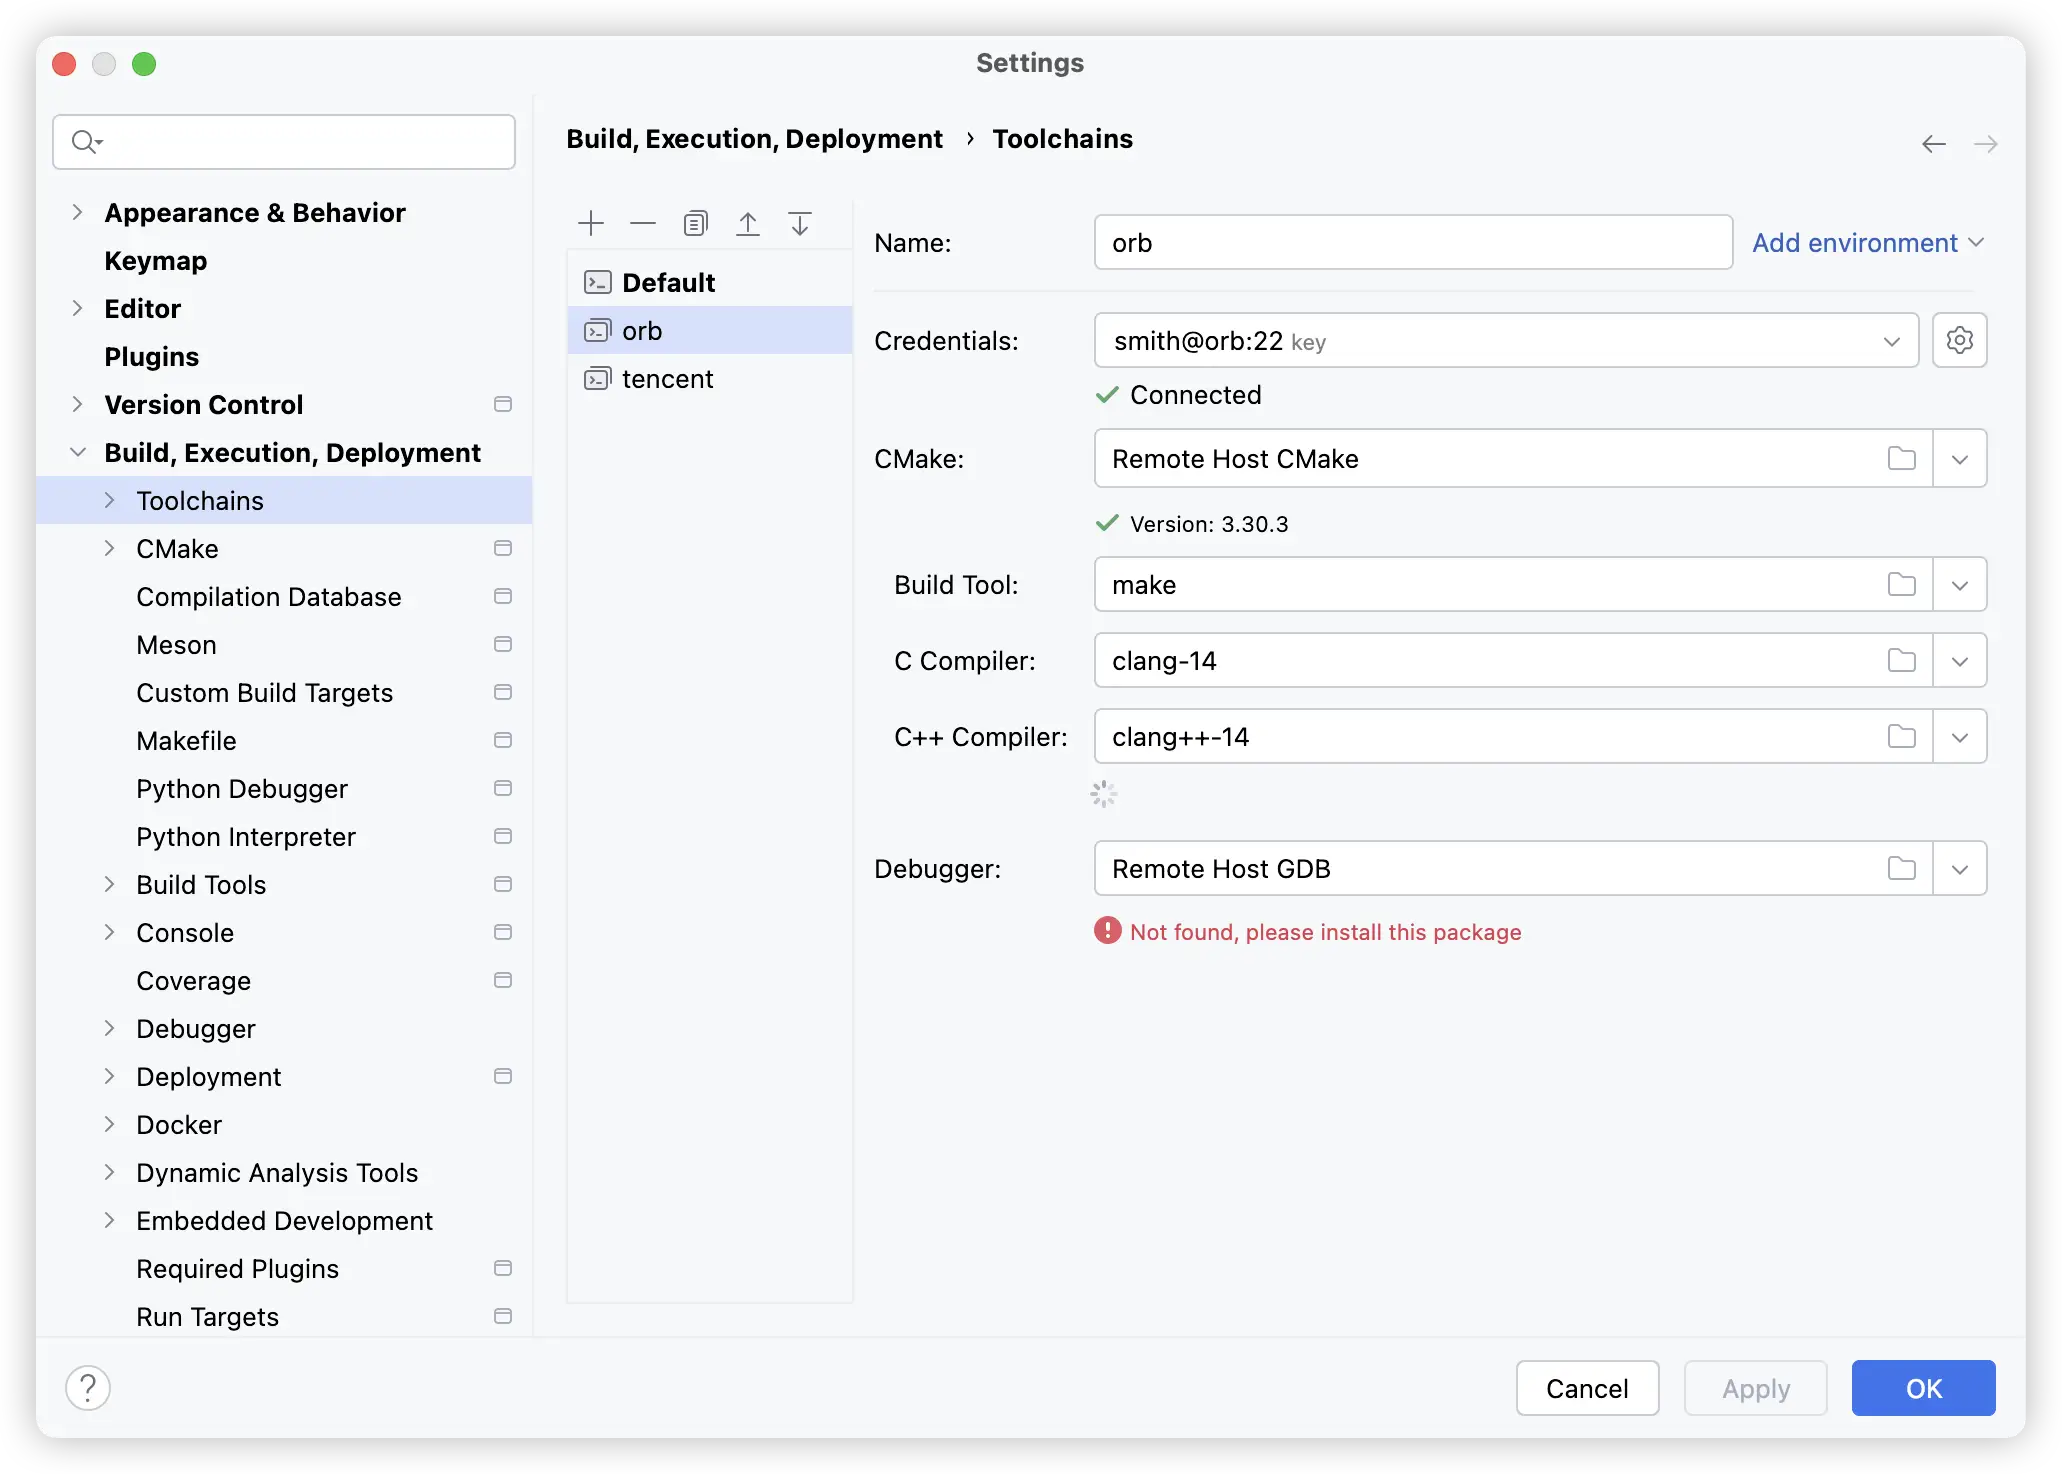The width and height of the screenshot is (2062, 1474).
Task: Open the Credentials dropdown menu
Action: [x=1893, y=340]
